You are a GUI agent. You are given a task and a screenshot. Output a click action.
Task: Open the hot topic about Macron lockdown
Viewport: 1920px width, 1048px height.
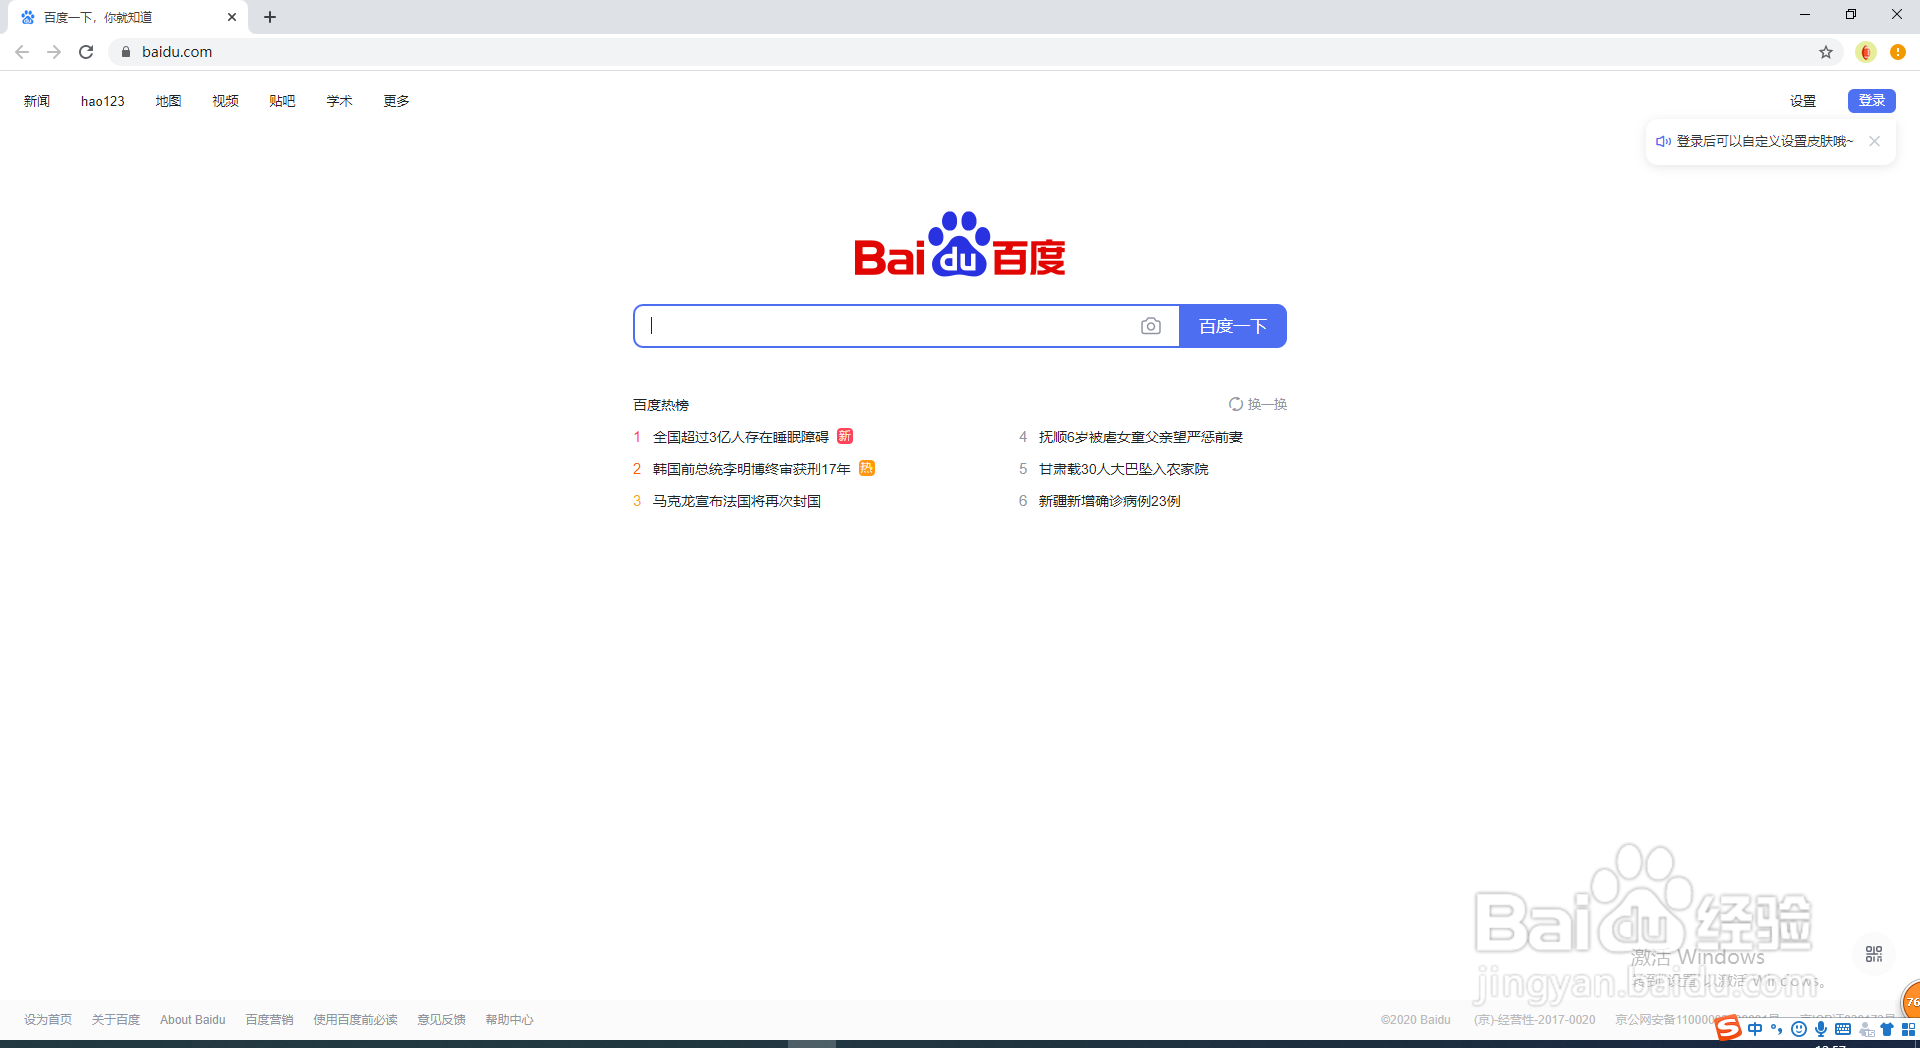[x=735, y=500]
